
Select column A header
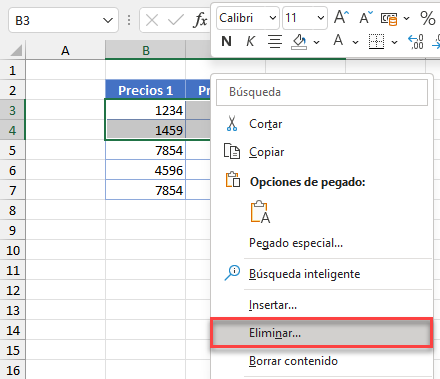[65, 51]
